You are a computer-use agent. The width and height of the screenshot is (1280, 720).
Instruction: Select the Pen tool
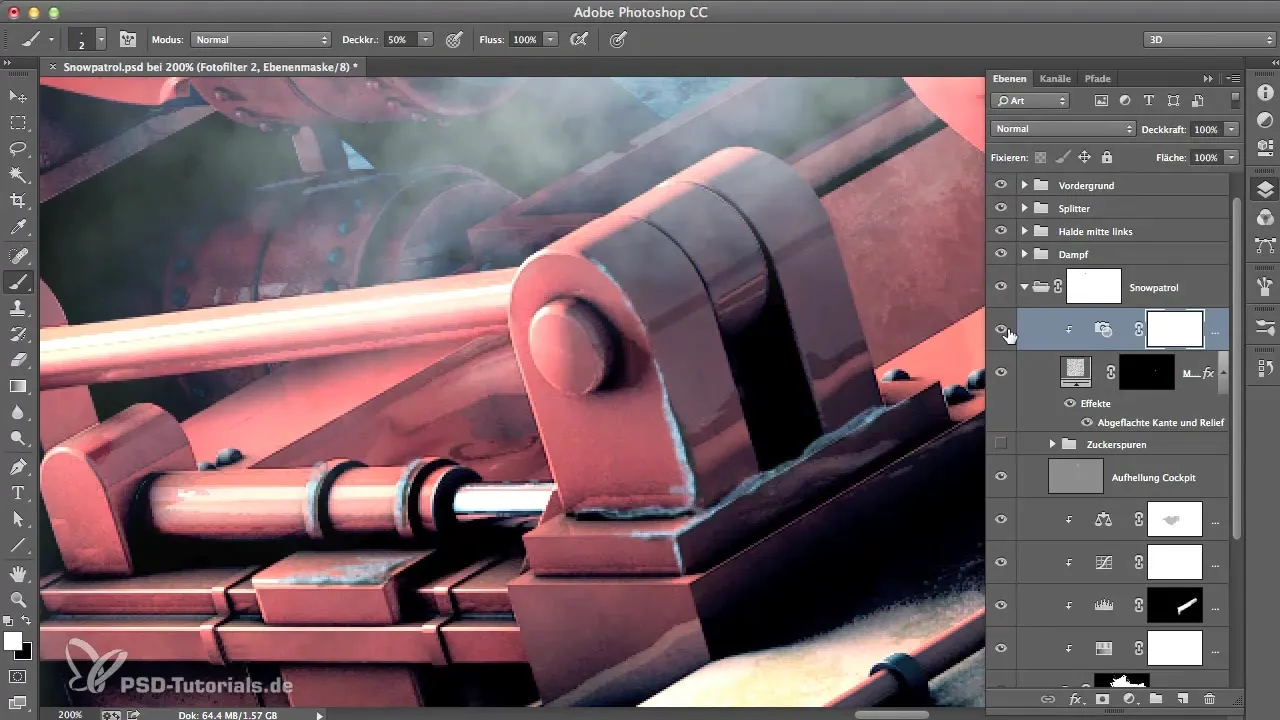click(17, 467)
